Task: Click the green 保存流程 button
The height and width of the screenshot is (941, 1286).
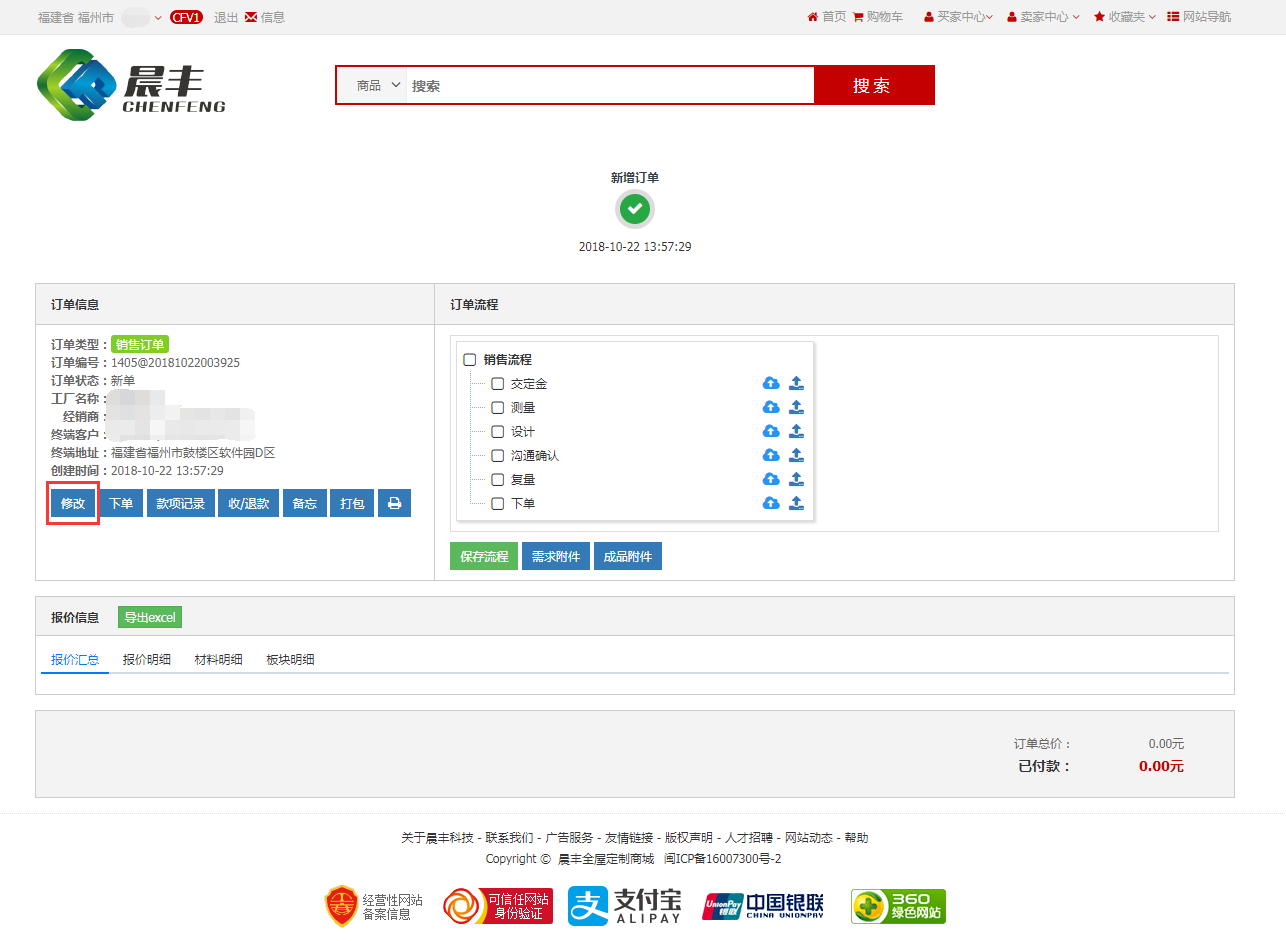Action: tap(484, 557)
